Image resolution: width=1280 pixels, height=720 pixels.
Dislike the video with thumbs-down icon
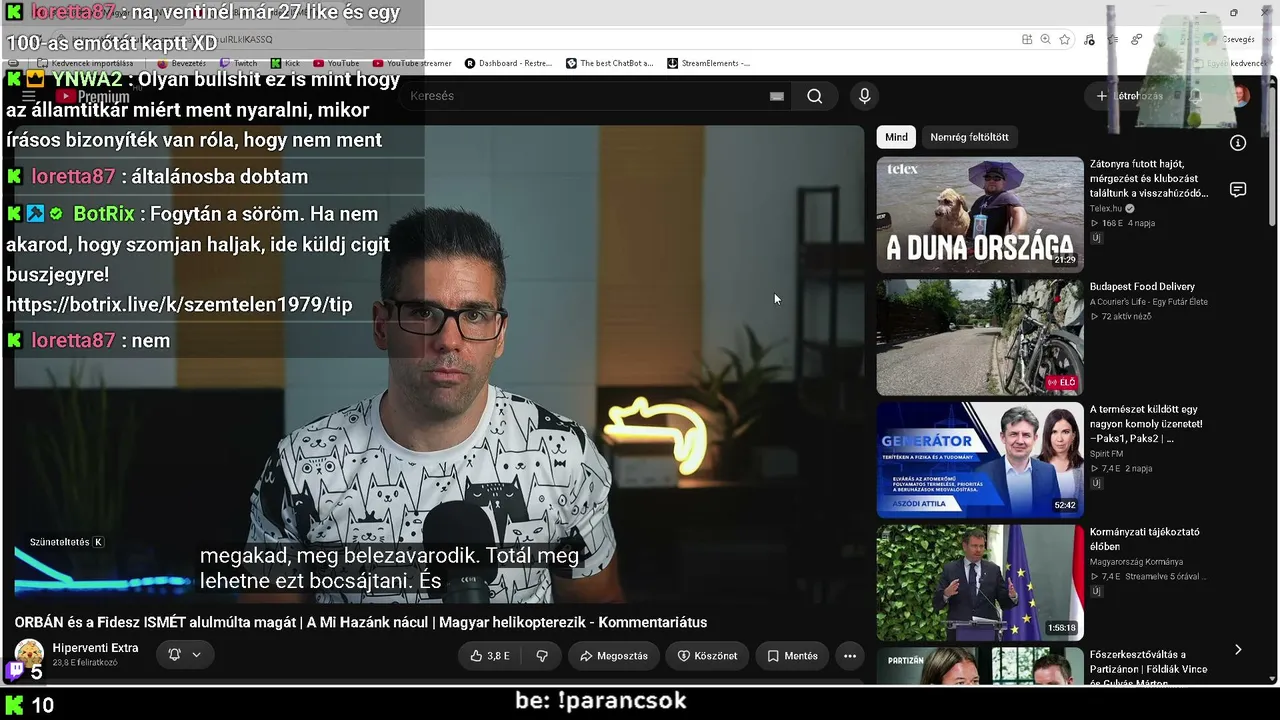coord(542,656)
